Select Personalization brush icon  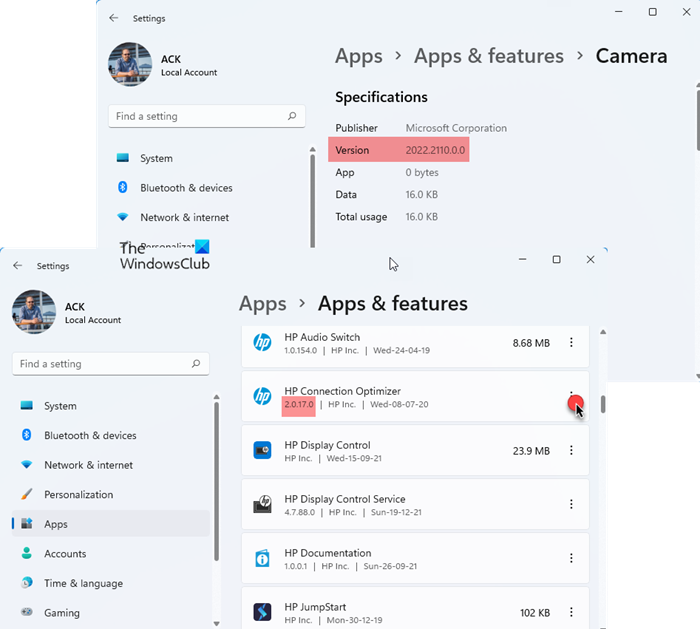click(x=27, y=495)
